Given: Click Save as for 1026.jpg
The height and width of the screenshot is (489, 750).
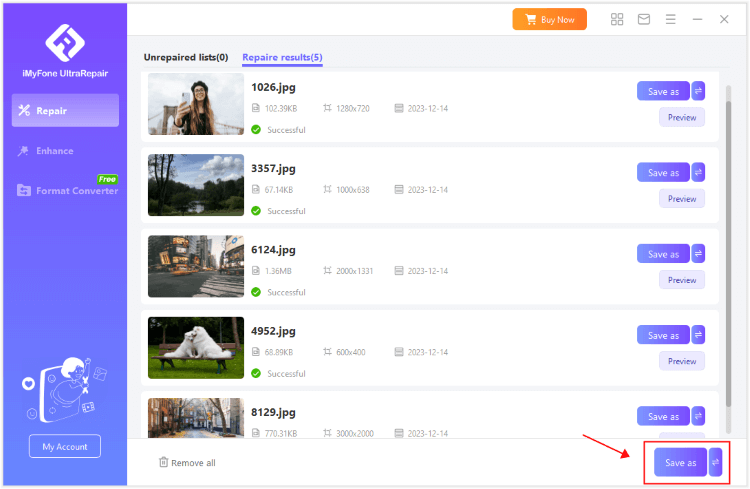Looking at the screenshot, I should click(663, 91).
